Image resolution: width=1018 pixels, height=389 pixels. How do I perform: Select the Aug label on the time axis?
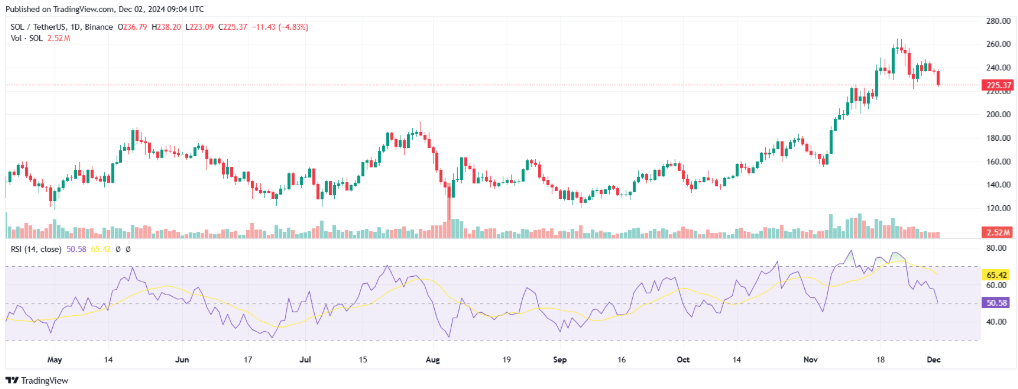click(436, 358)
